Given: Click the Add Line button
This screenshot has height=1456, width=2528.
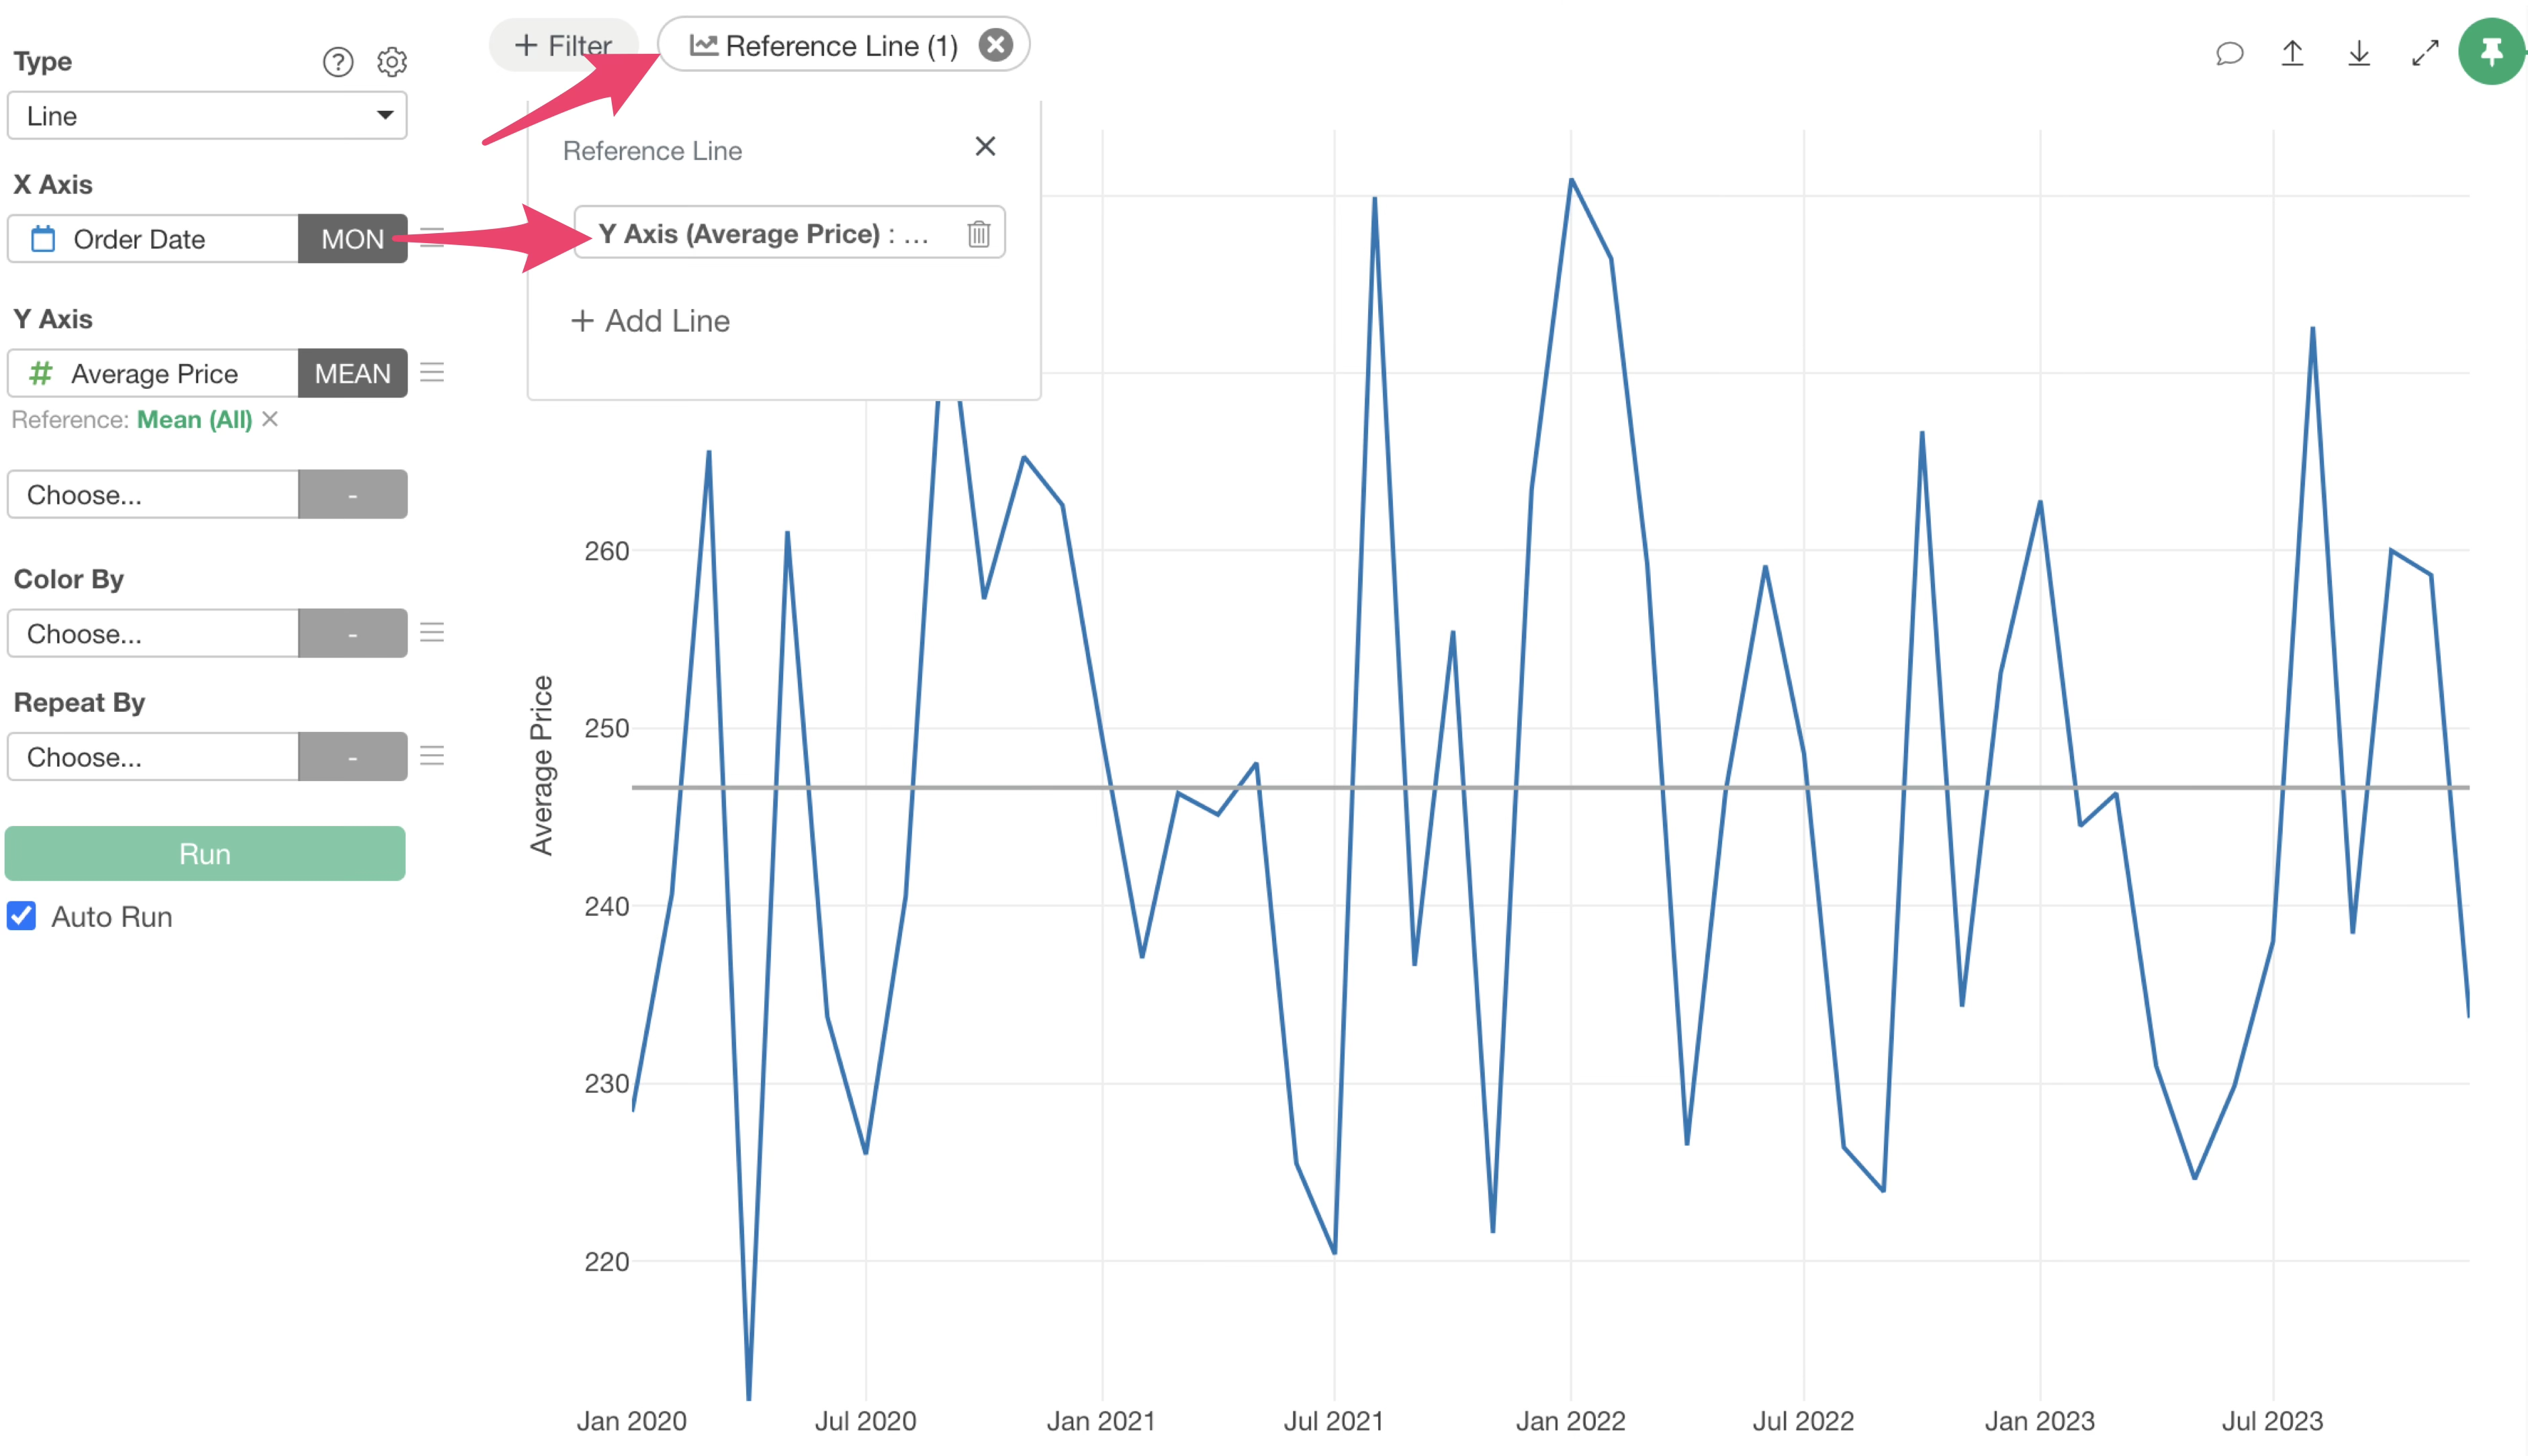Looking at the screenshot, I should pyautogui.click(x=651, y=321).
